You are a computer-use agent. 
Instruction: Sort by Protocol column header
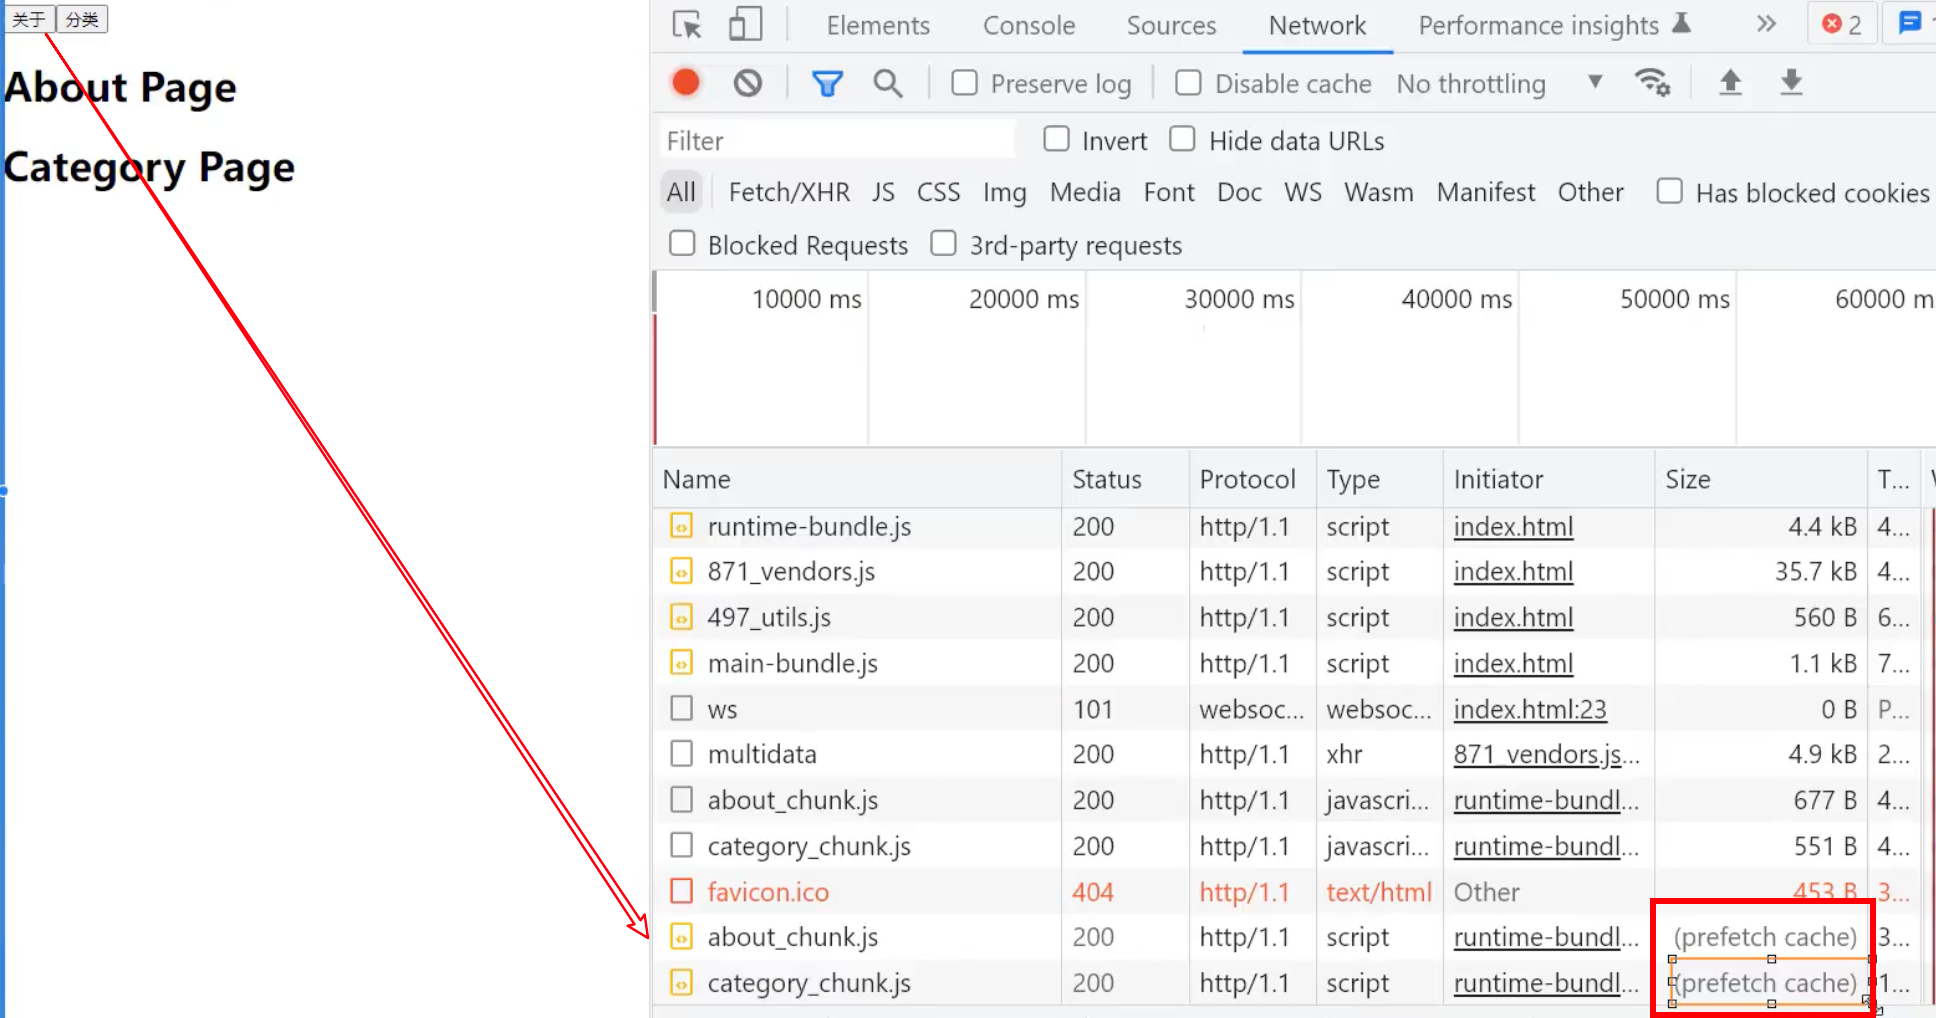[x=1252, y=479]
